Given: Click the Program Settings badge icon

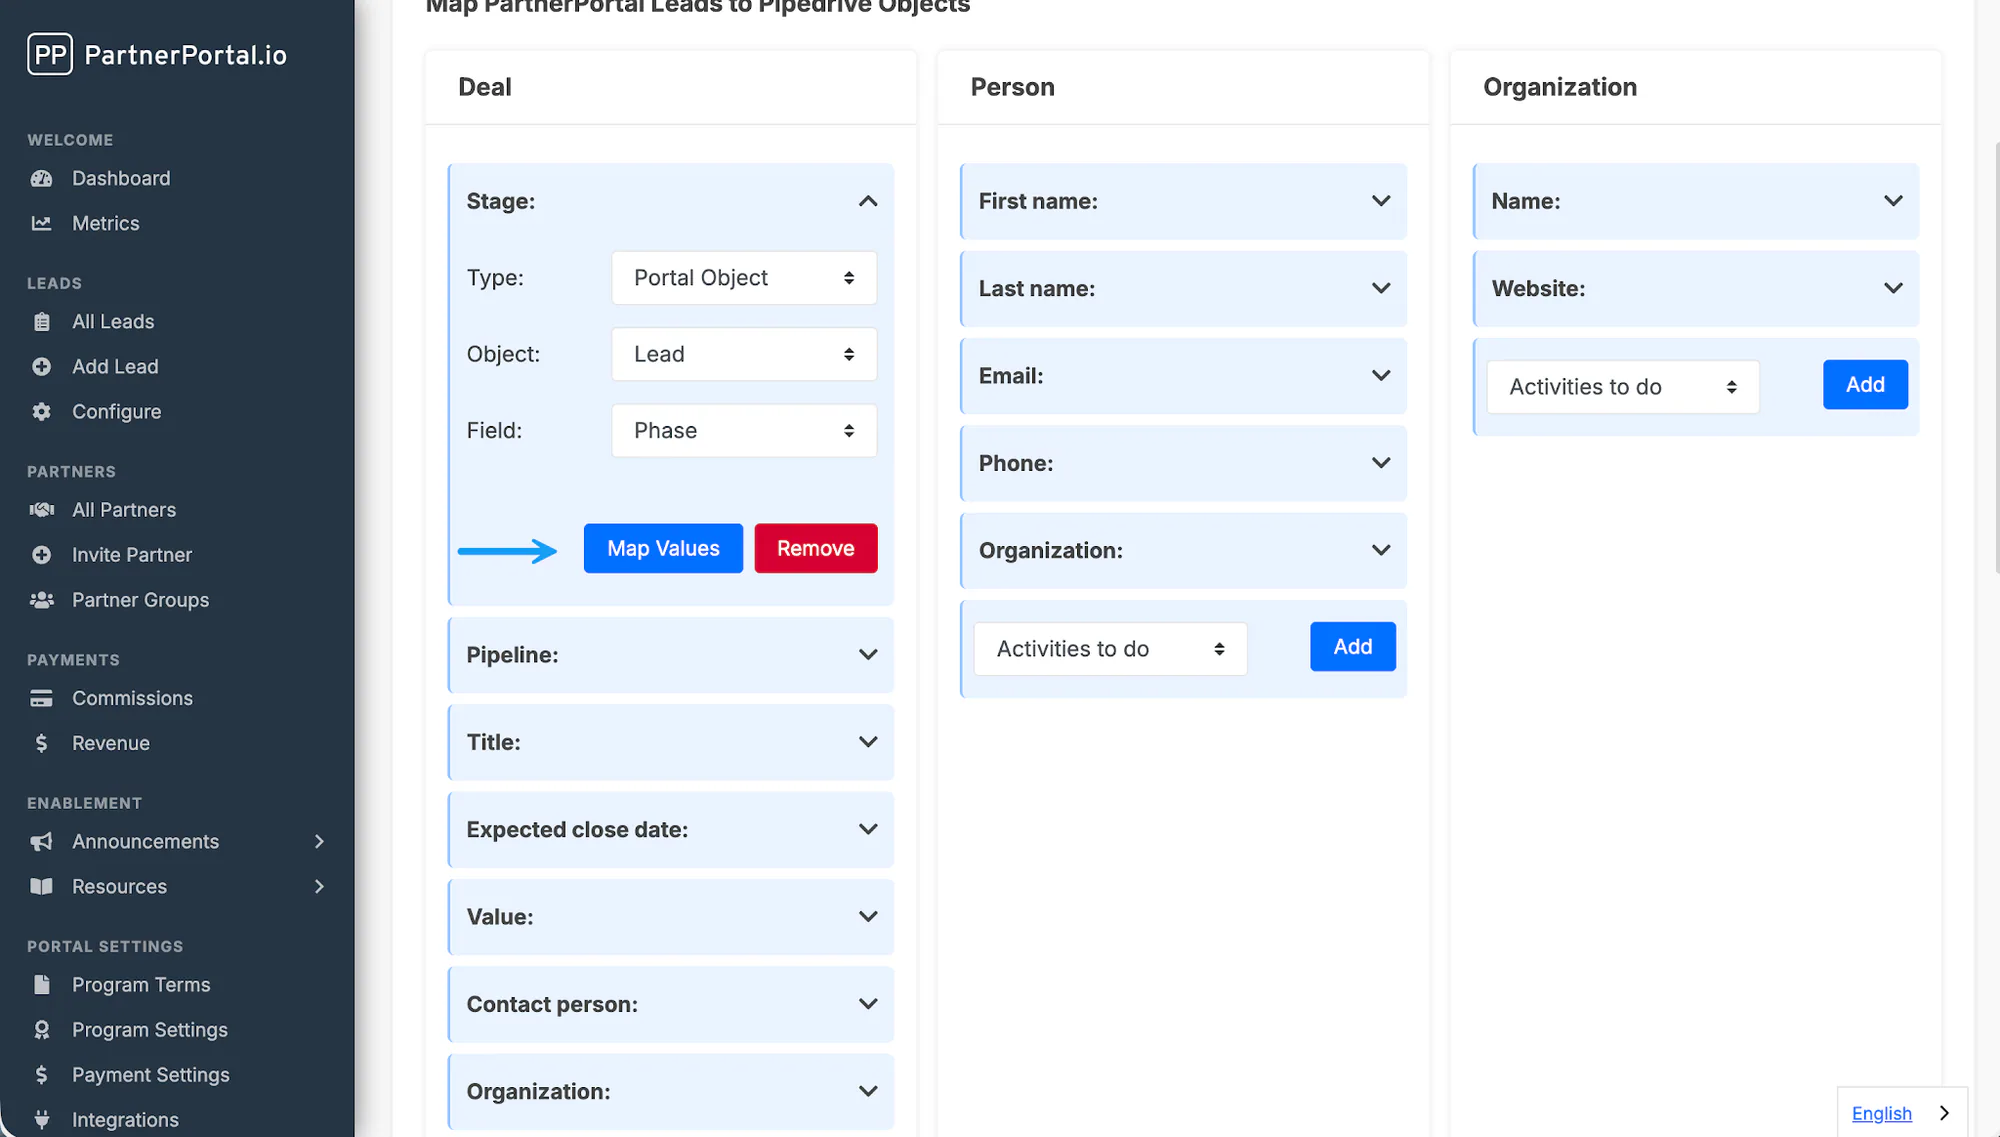Looking at the screenshot, I should point(41,1029).
